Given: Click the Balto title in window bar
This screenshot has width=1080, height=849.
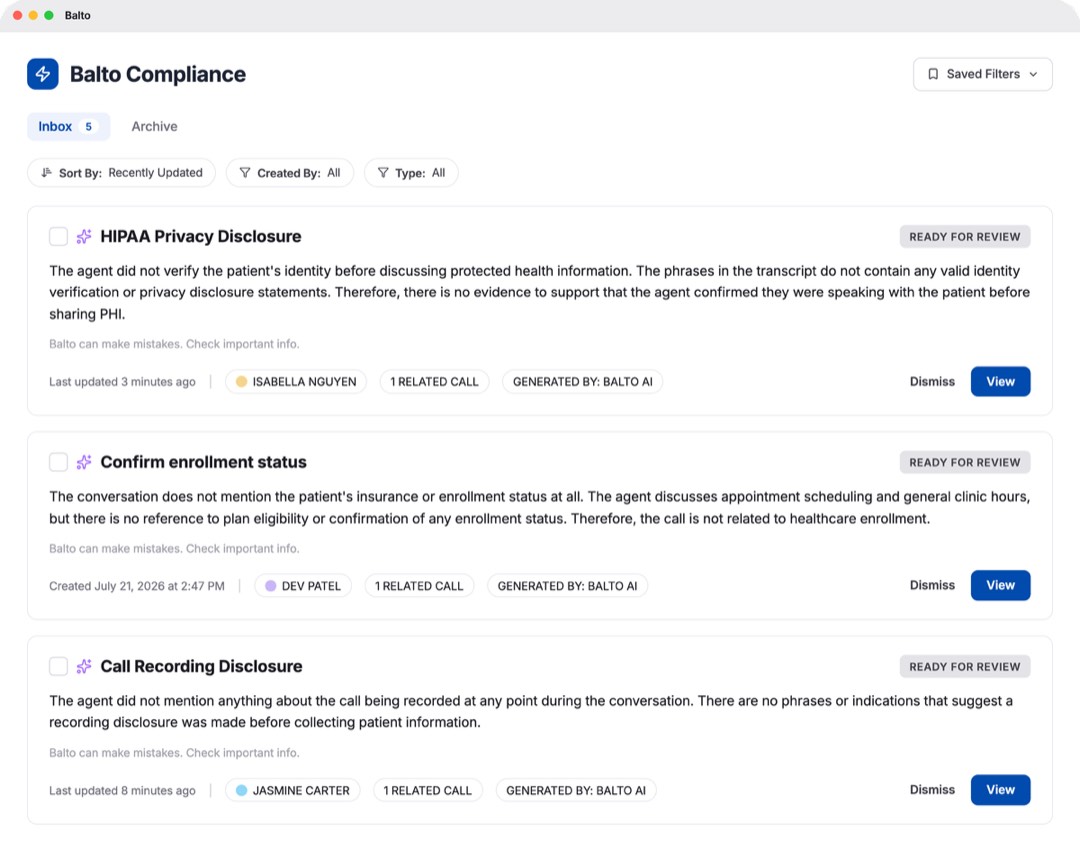Looking at the screenshot, I should coord(77,15).
